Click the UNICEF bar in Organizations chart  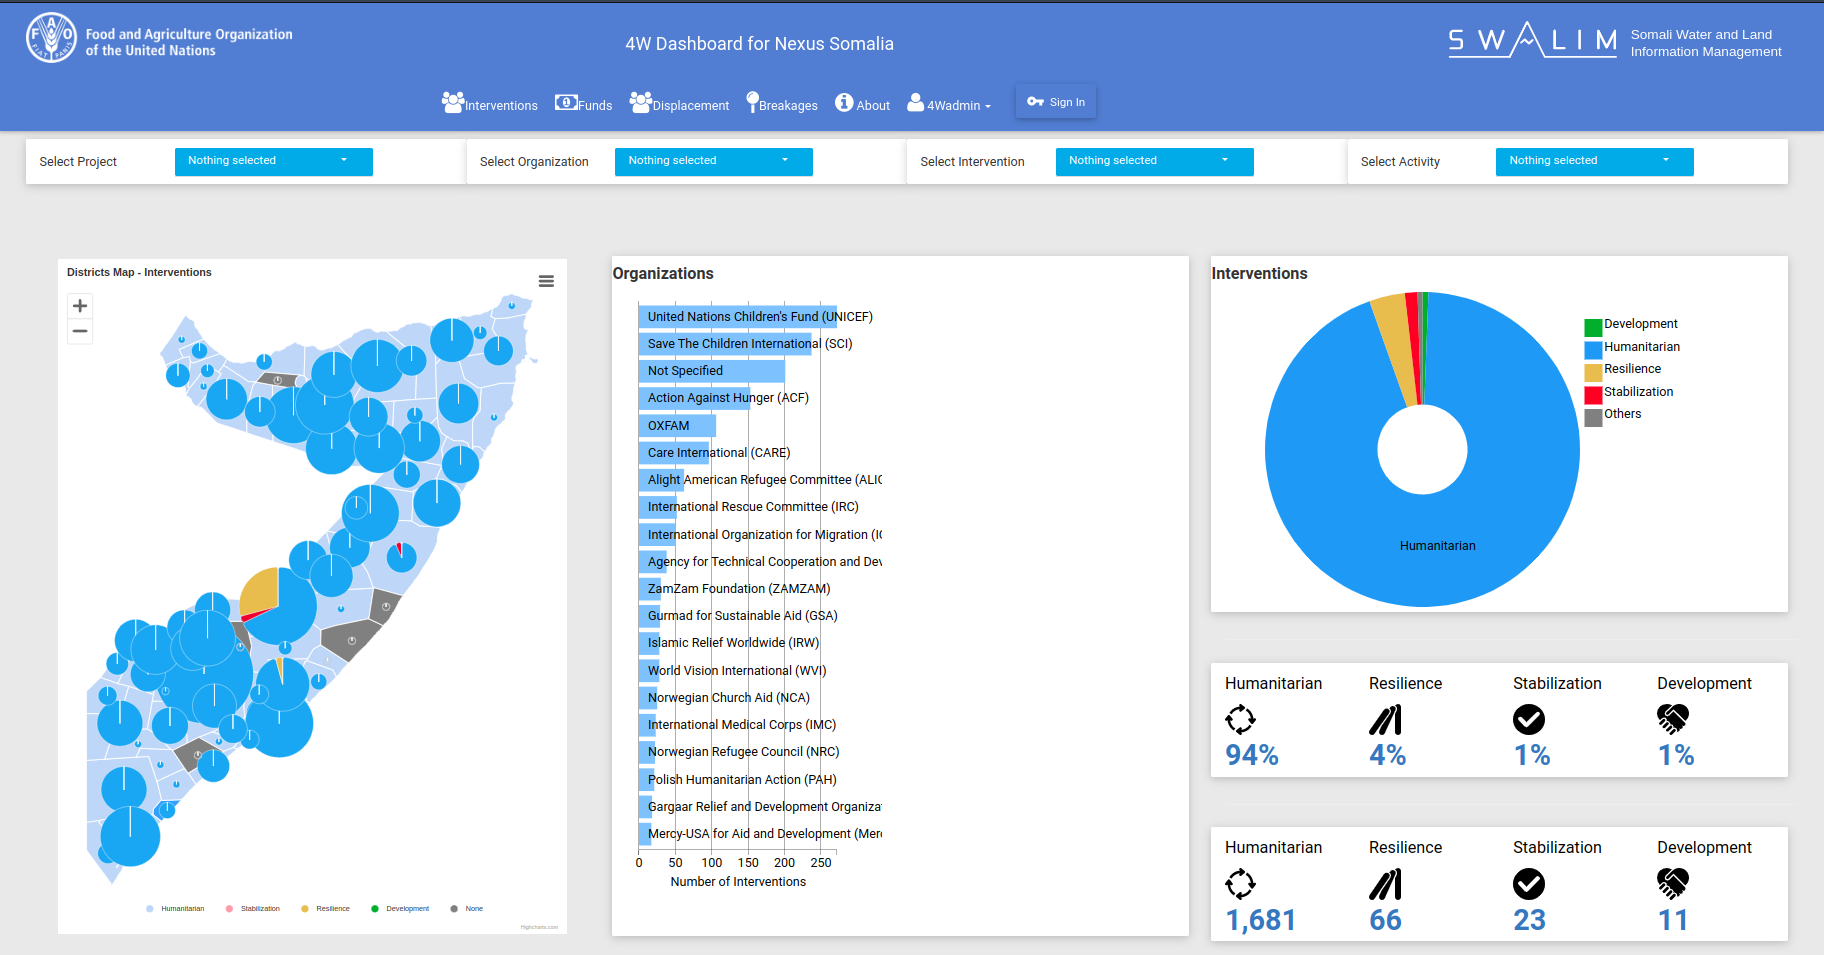(x=737, y=317)
